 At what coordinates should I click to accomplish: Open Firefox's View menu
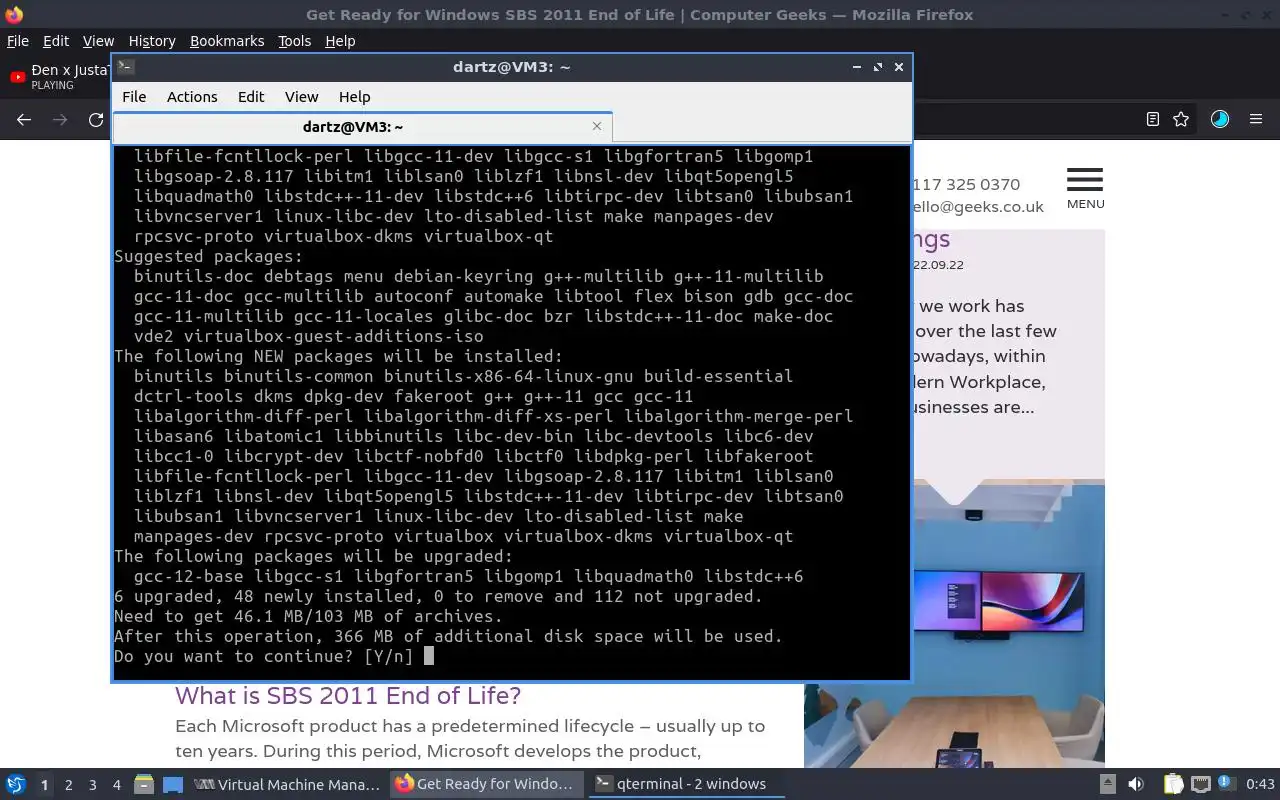(x=98, y=41)
